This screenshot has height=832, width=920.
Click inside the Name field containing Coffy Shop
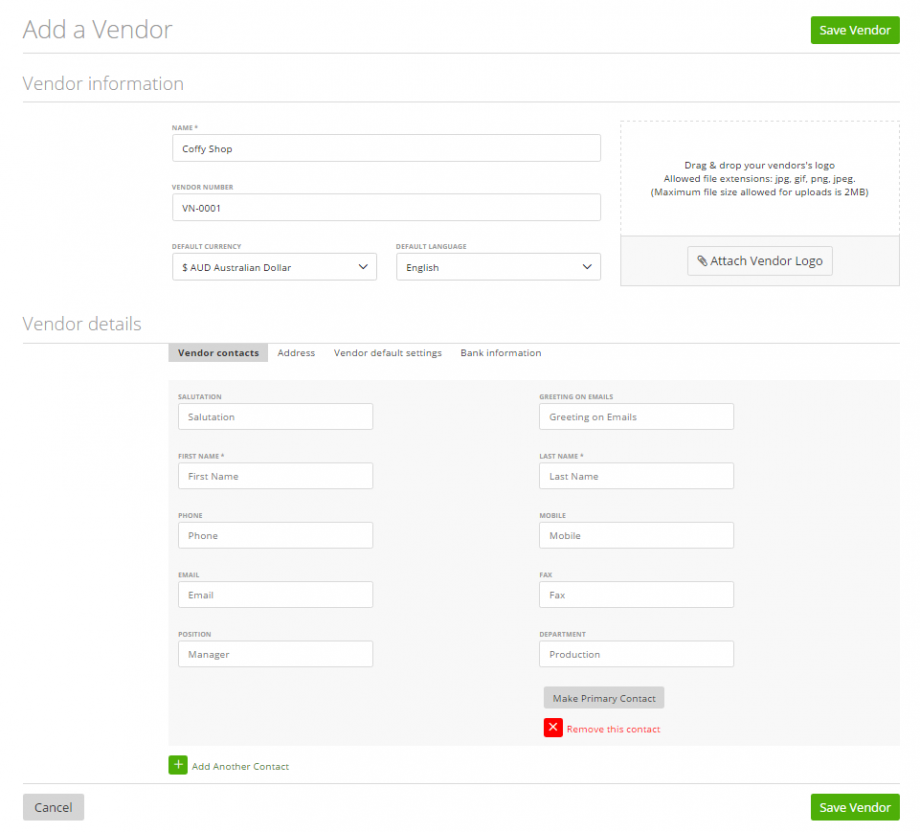(x=386, y=147)
